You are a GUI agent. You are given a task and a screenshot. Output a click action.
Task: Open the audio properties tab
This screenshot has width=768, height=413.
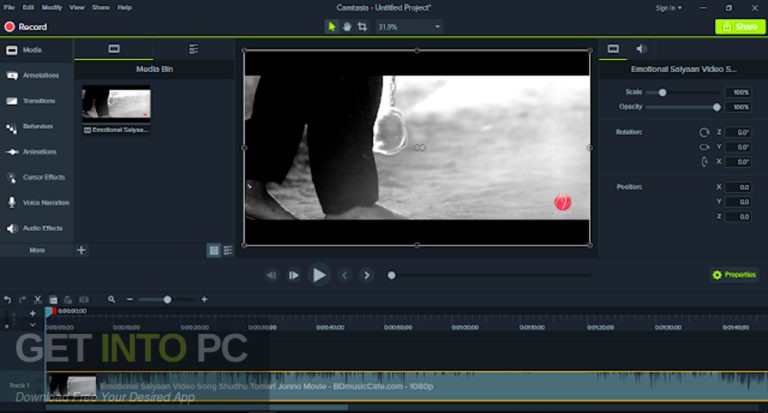[641, 49]
